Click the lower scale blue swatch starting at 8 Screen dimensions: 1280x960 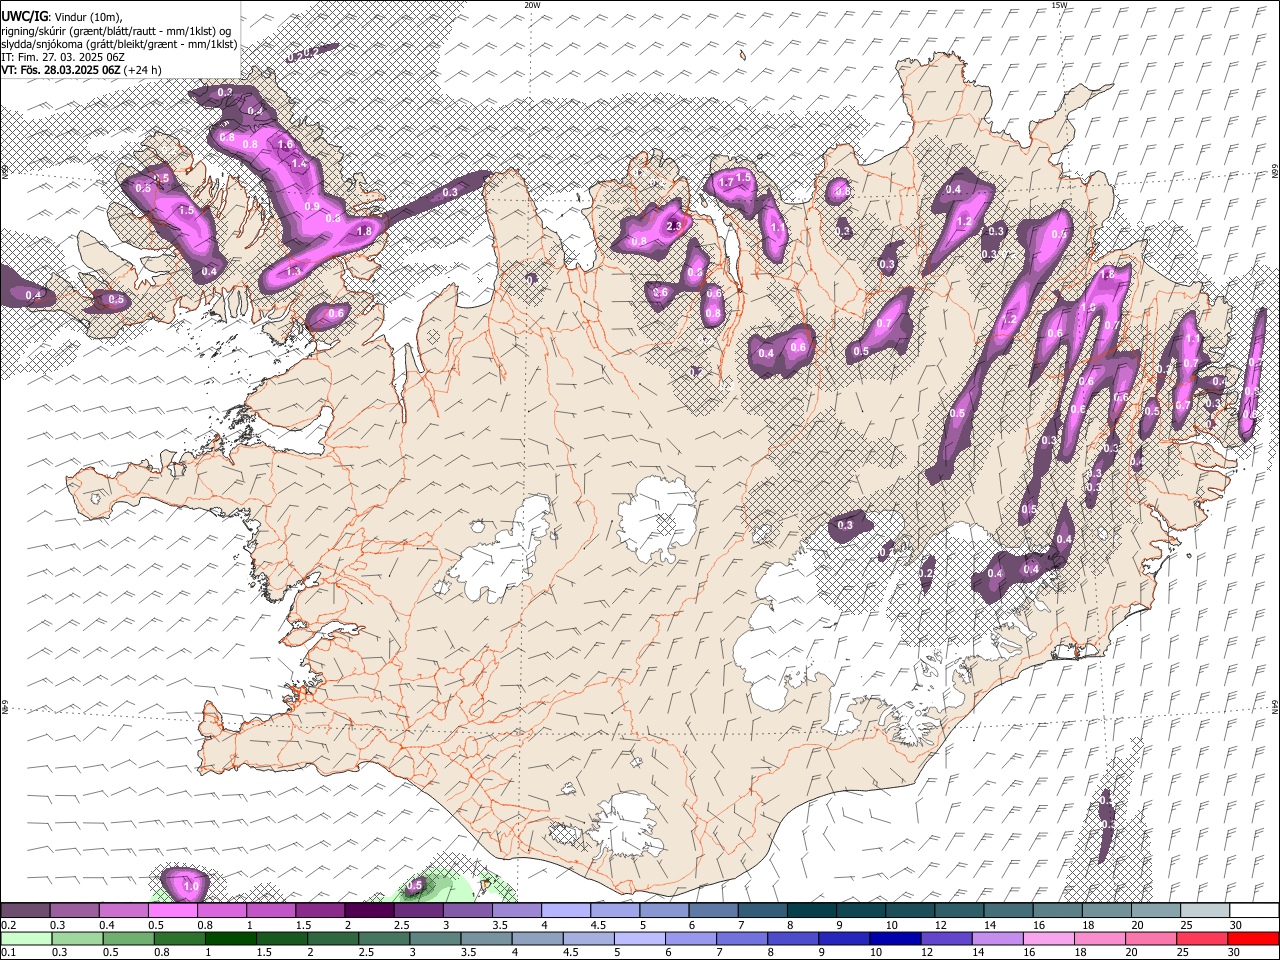point(793,939)
